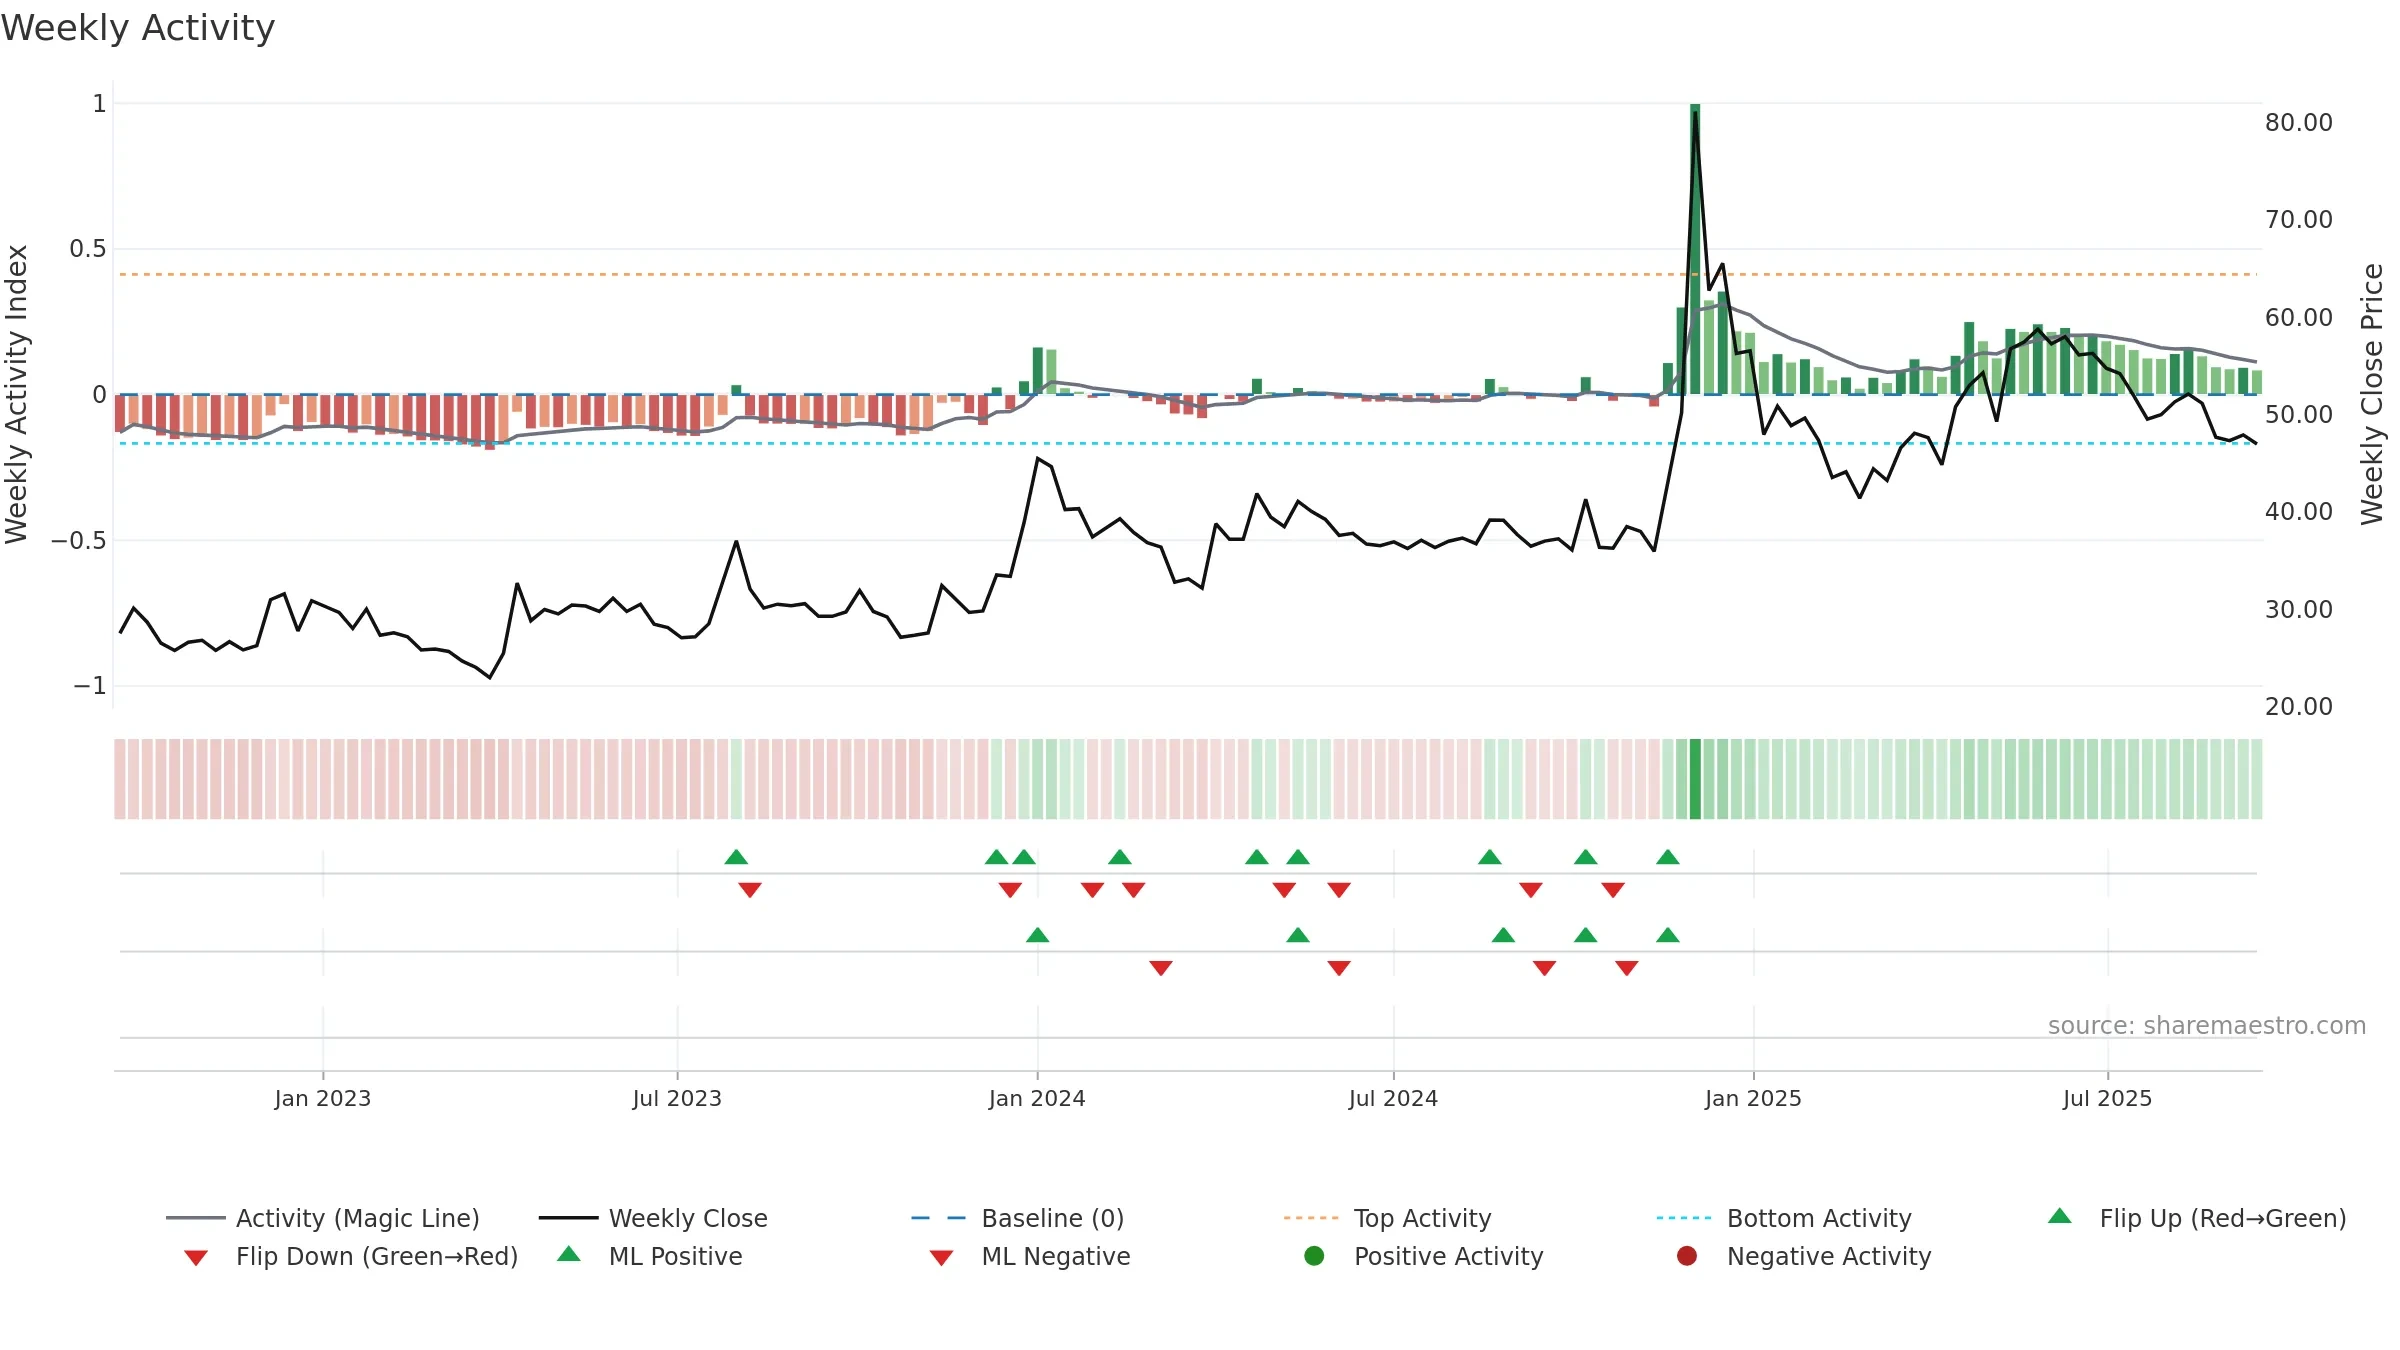Toggle the ML Positive legend entry
Screen dimensions: 2400x1350
point(650,1256)
